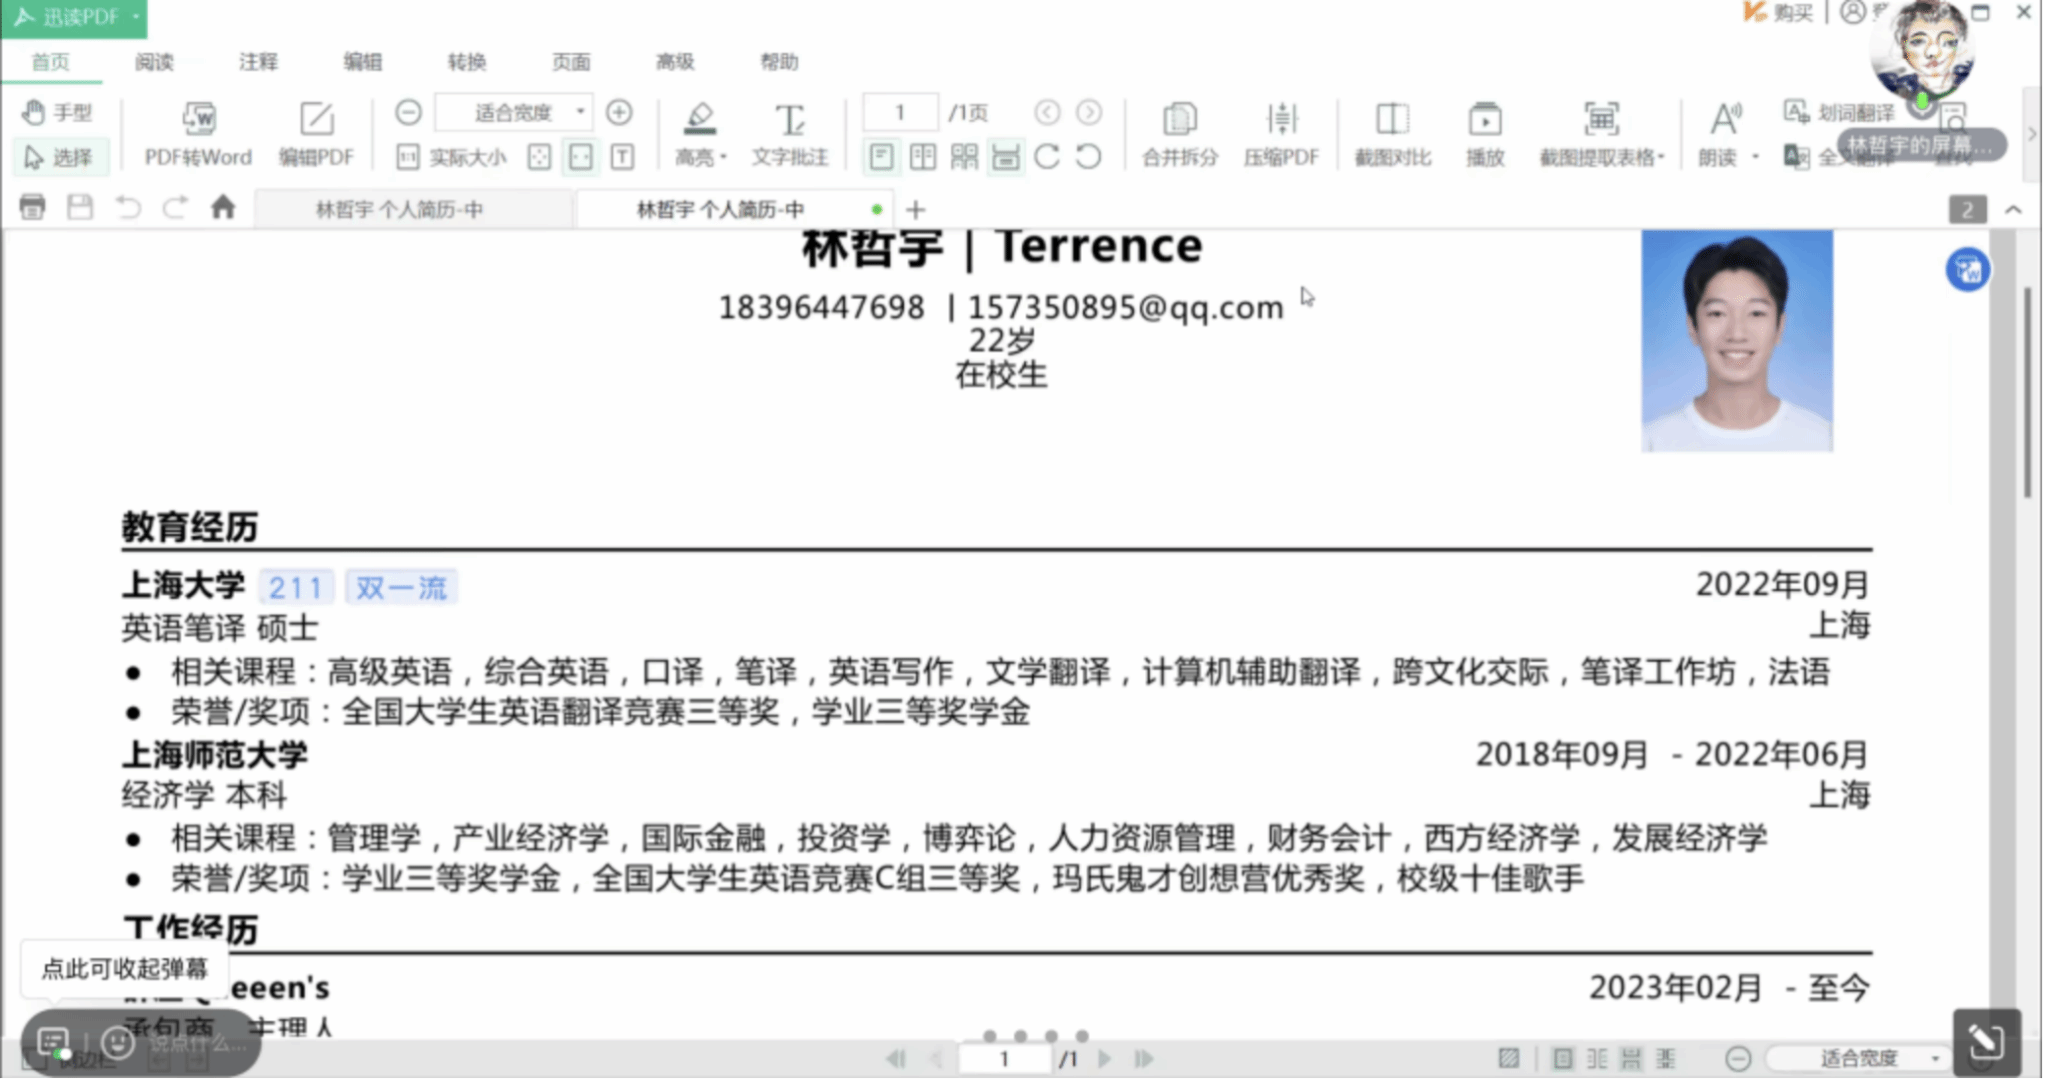Expand the 高亮 highlight options arrow
This screenshot has height=1080, width=2048.
click(723, 158)
